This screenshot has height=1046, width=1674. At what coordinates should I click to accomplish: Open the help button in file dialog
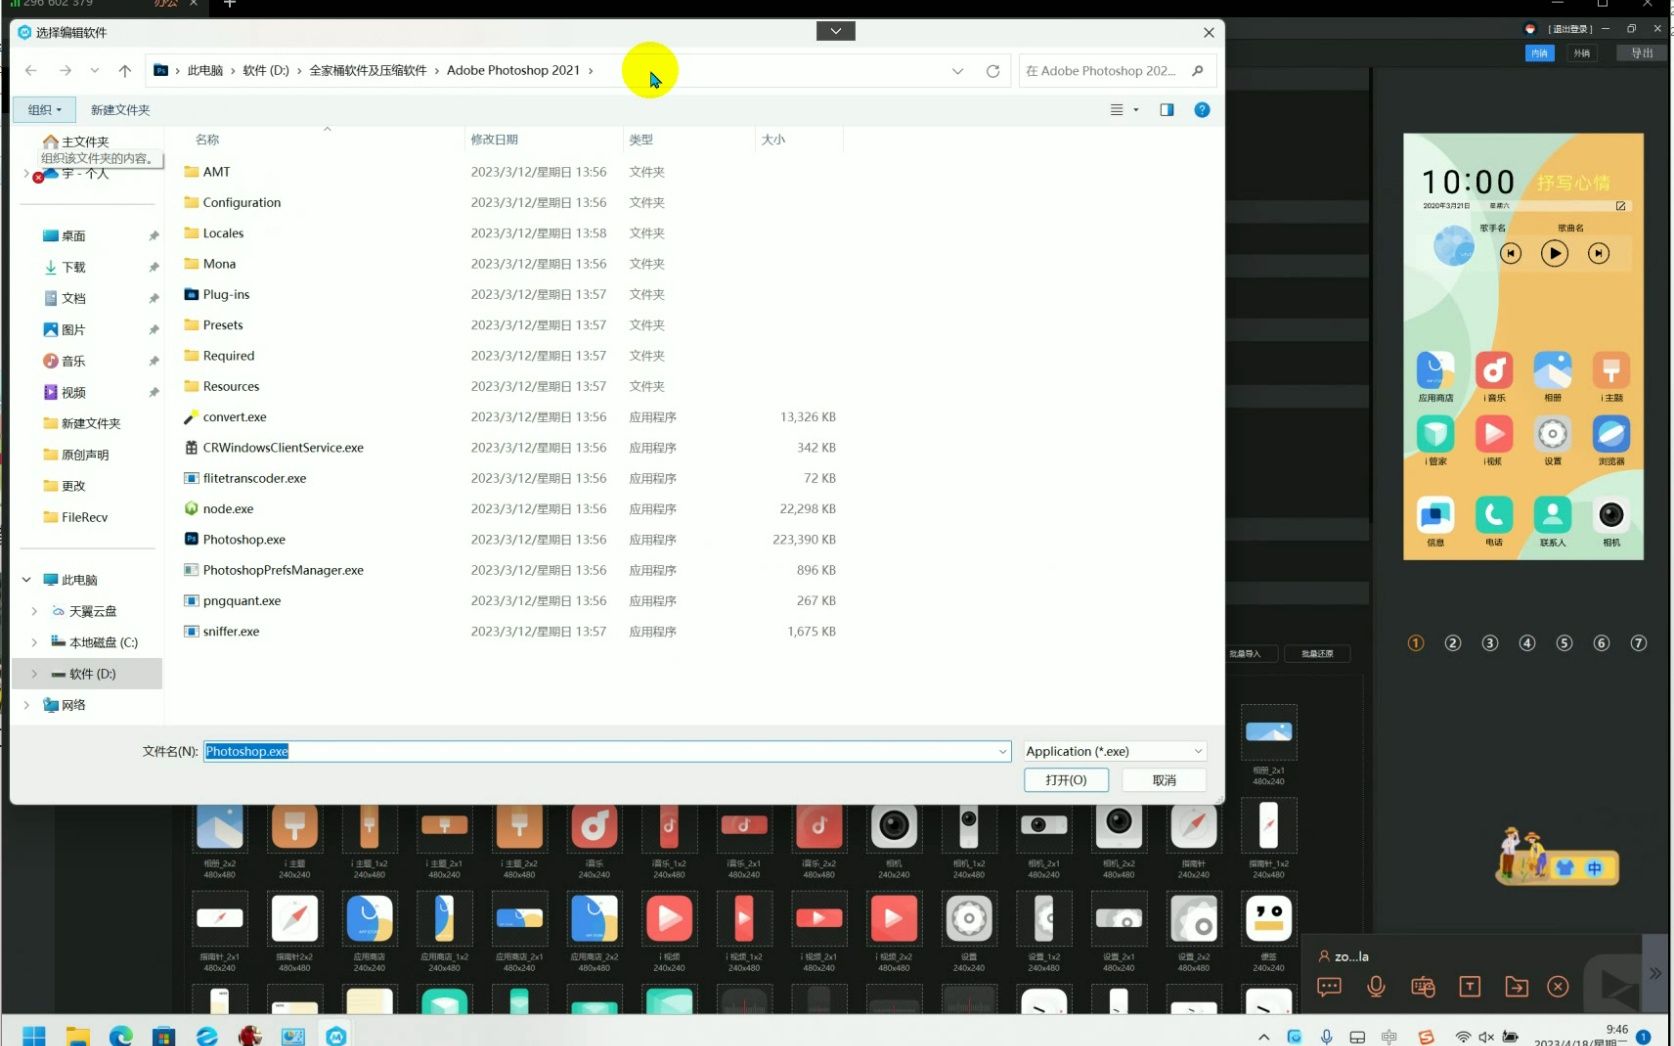(1202, 110)
